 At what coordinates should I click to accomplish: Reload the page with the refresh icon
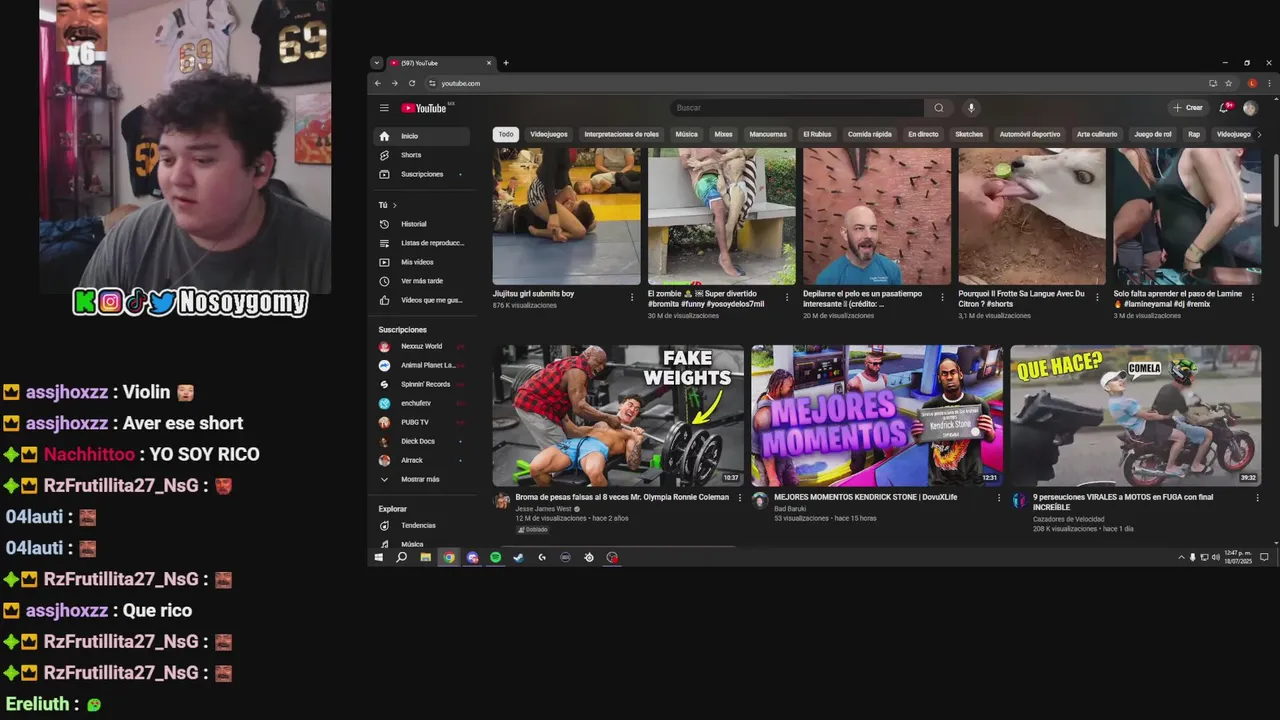coord(411,83)
